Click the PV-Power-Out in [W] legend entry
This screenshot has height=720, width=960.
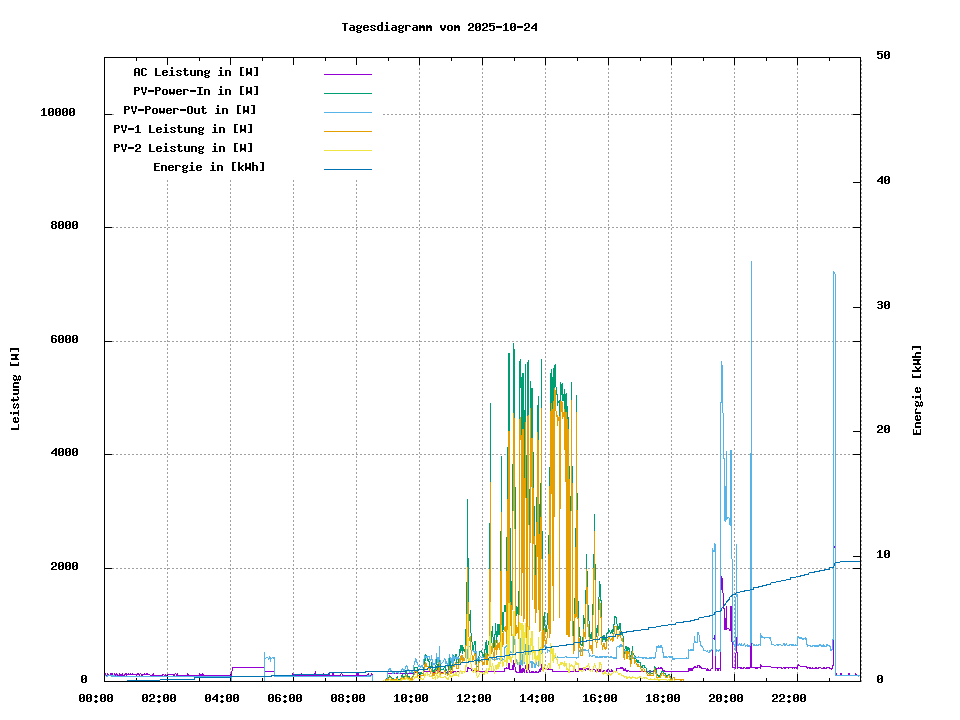click(x=189, y=110)
